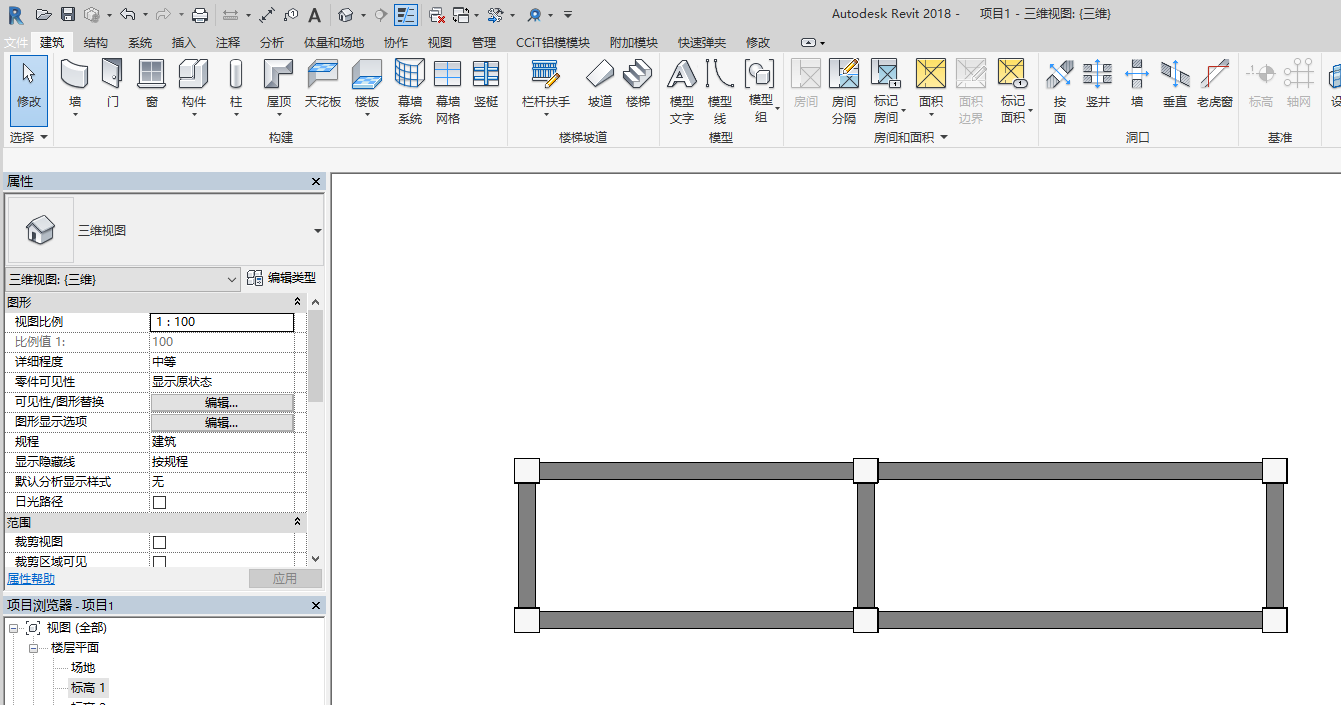Close the 属性 panel
The height and width of the screenshot is (705, 1341).
point(316,182)
